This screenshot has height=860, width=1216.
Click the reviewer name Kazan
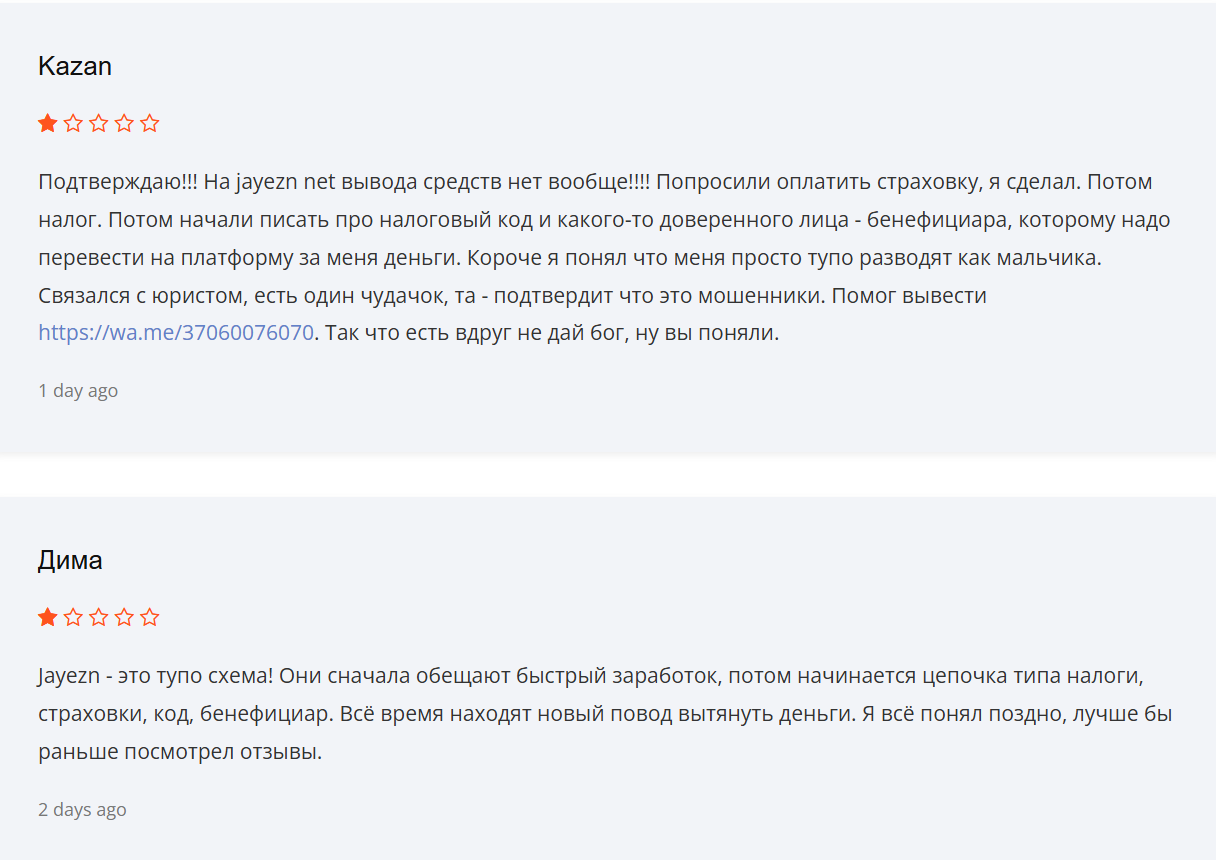pos(74,67)
